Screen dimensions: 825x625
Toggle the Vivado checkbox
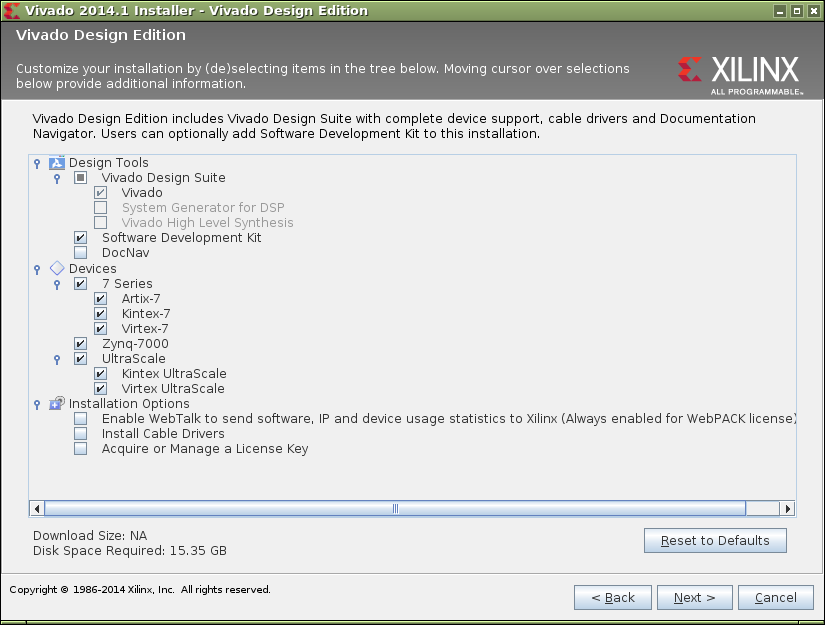tap(100, 193)
